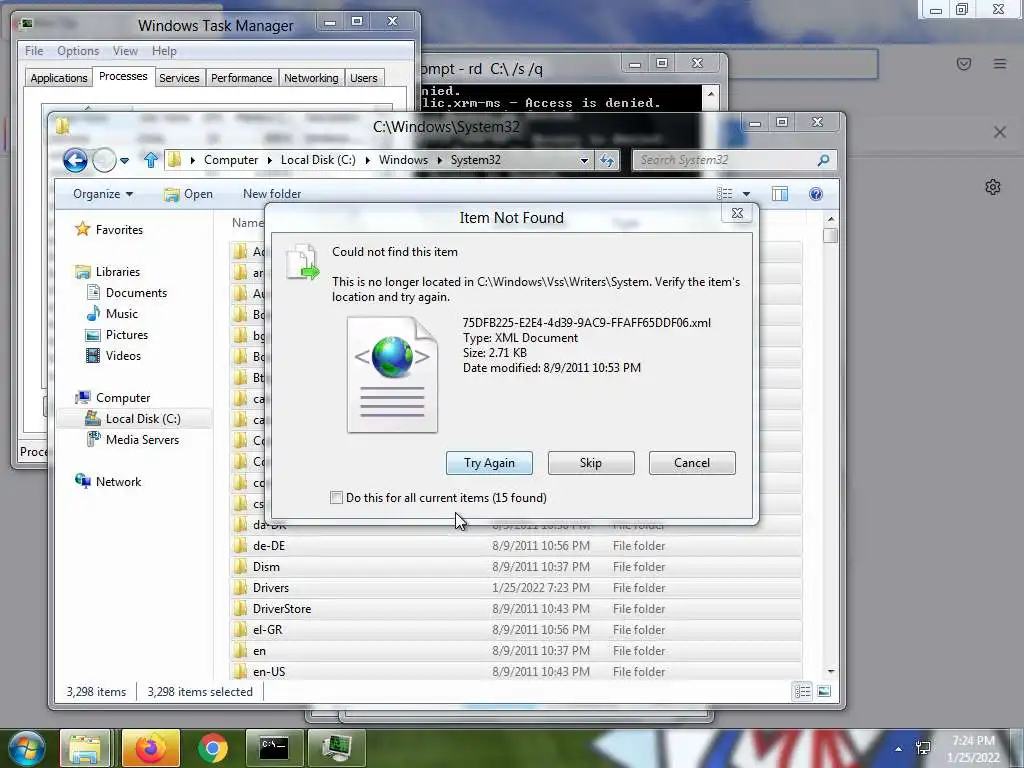Click Explorer large icons status icon
Viewport: 1024px width, 768px height.
(824, 692)
